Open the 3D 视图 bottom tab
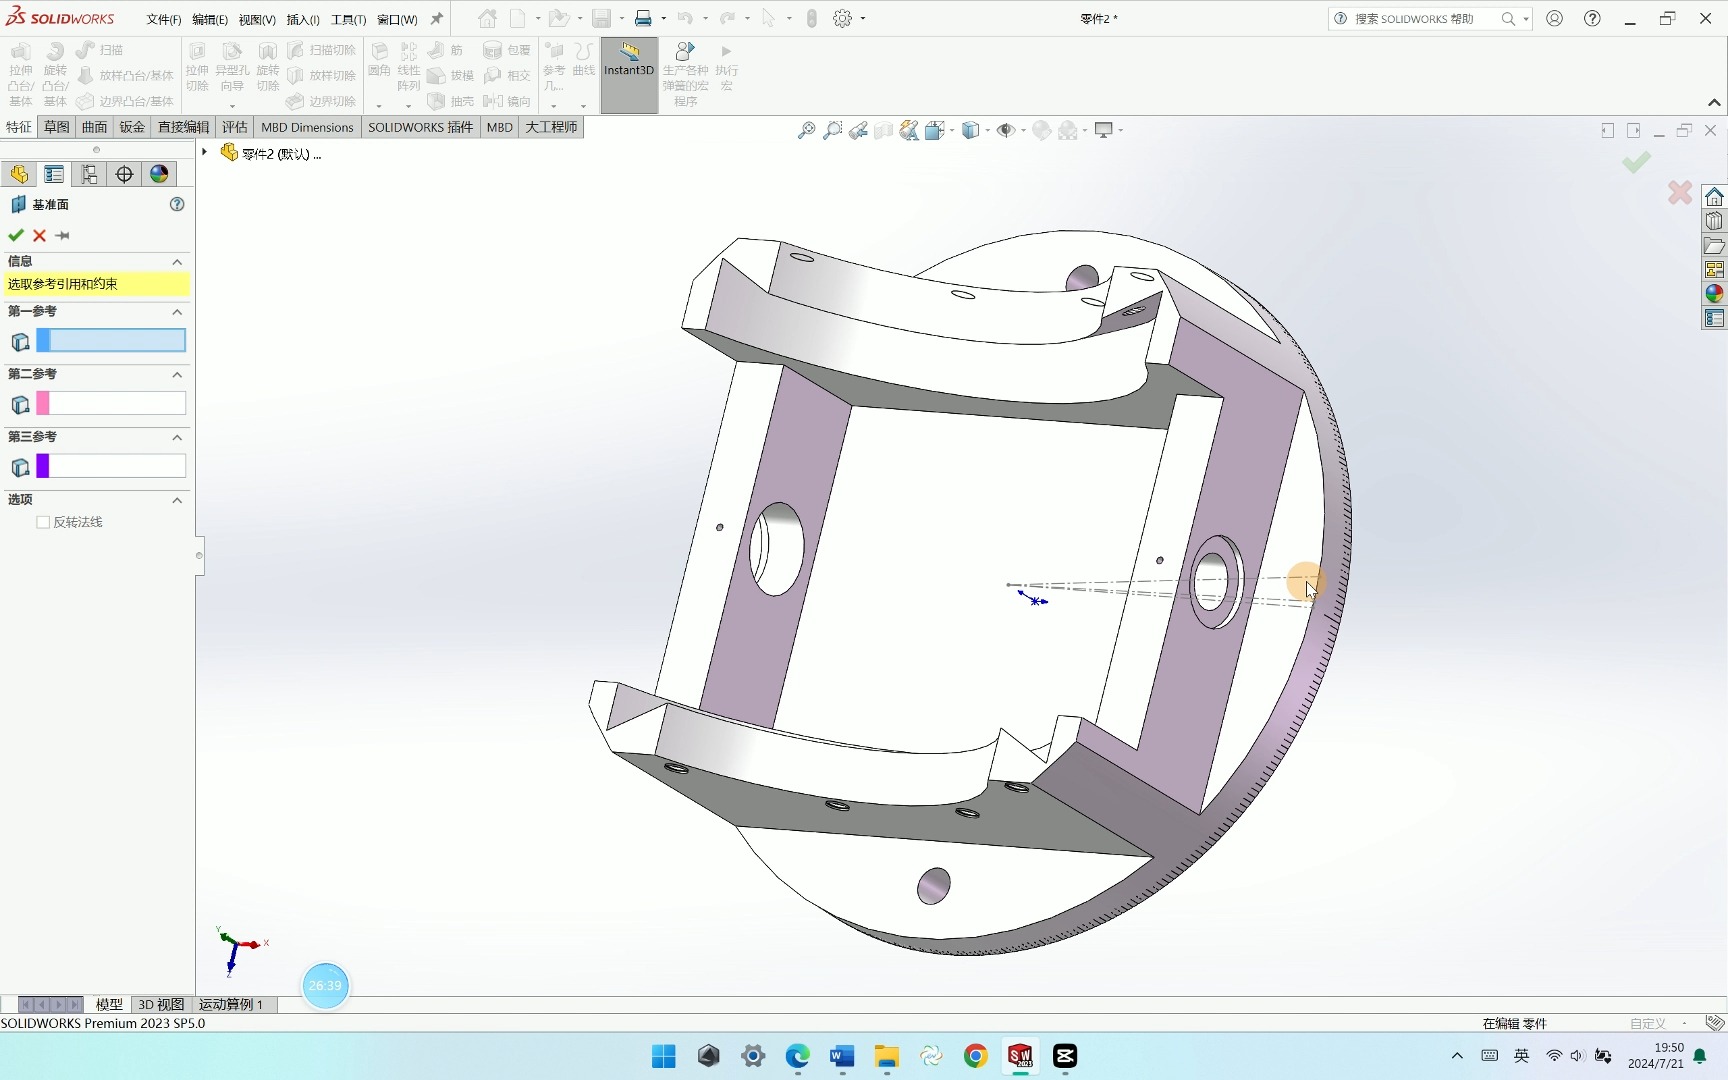The height and width of the screenshot is (1080, 1728). 161,1004
